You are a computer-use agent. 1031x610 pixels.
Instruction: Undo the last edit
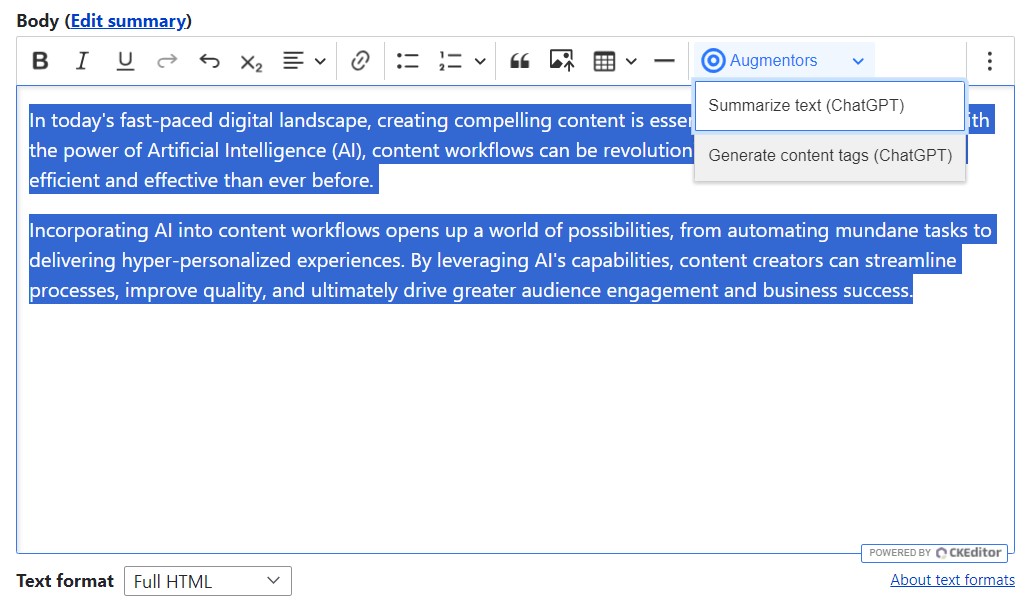[209, 60]
